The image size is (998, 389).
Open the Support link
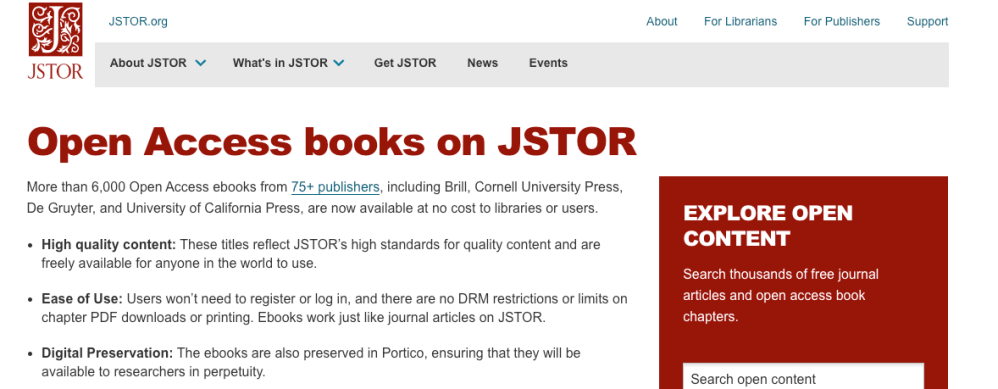tap(927, 22)
